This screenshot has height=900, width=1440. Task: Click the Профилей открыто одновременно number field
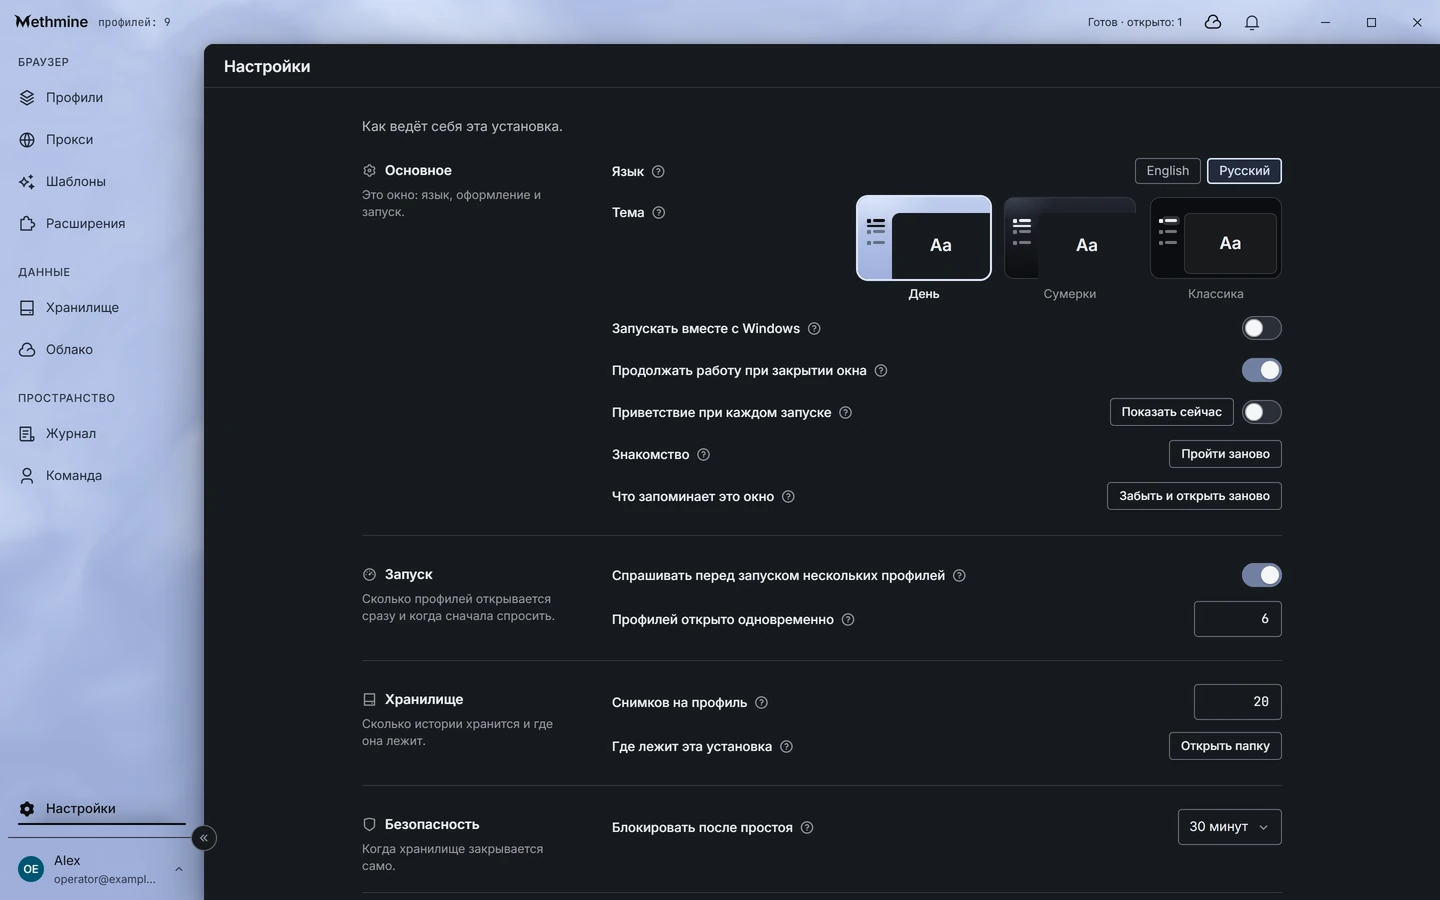point(1237,619)
